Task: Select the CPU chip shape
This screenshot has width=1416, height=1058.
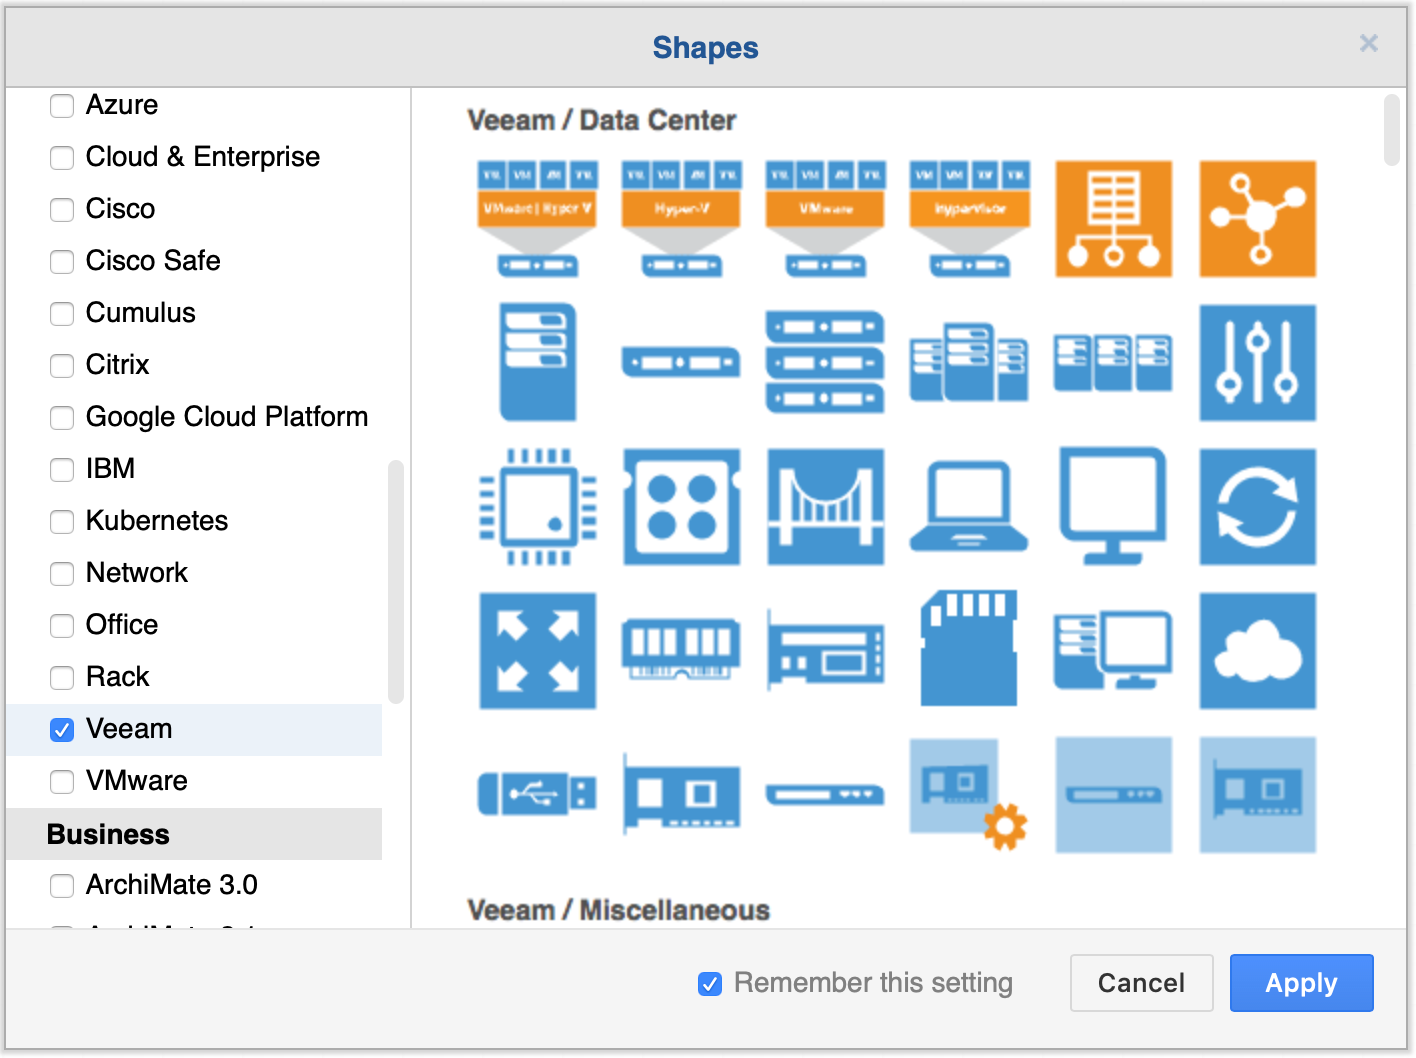Action: (x=537, y=507)
